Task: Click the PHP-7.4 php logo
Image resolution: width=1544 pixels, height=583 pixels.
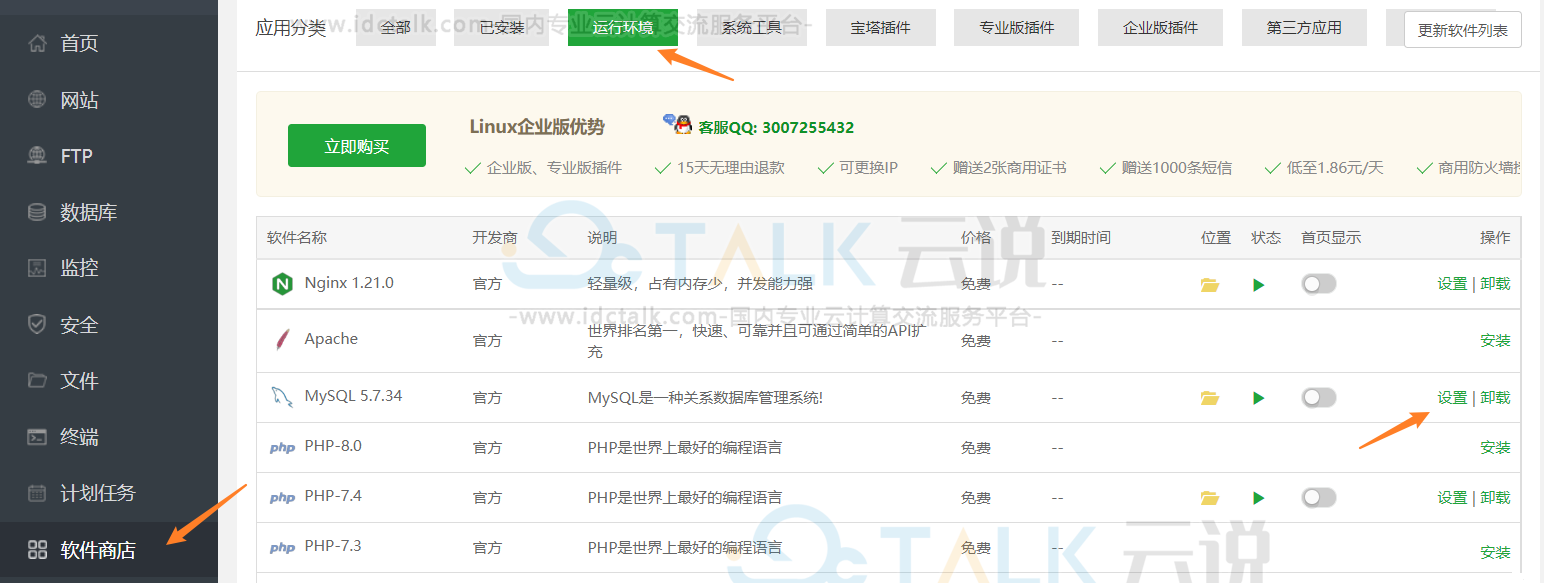Action: pyautogui.click(x=282, y=498)
